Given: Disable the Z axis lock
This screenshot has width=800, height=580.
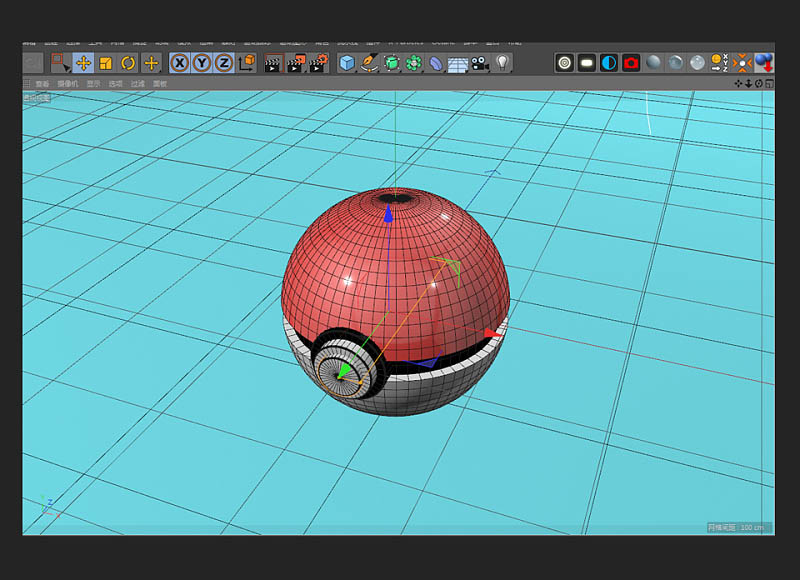Looking at the screenshot, I should click(x=223, y=63).
